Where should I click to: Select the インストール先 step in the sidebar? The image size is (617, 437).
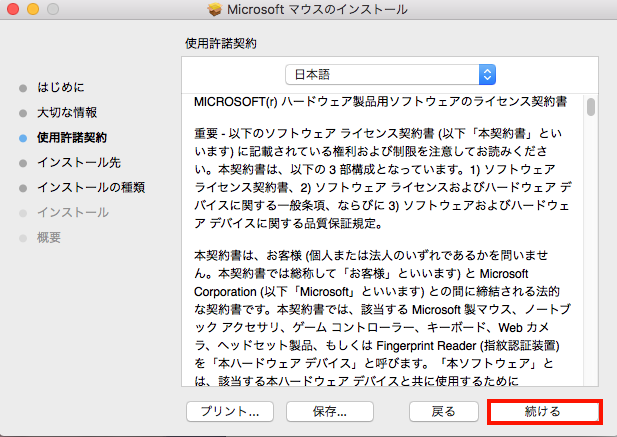pos(79,162)
